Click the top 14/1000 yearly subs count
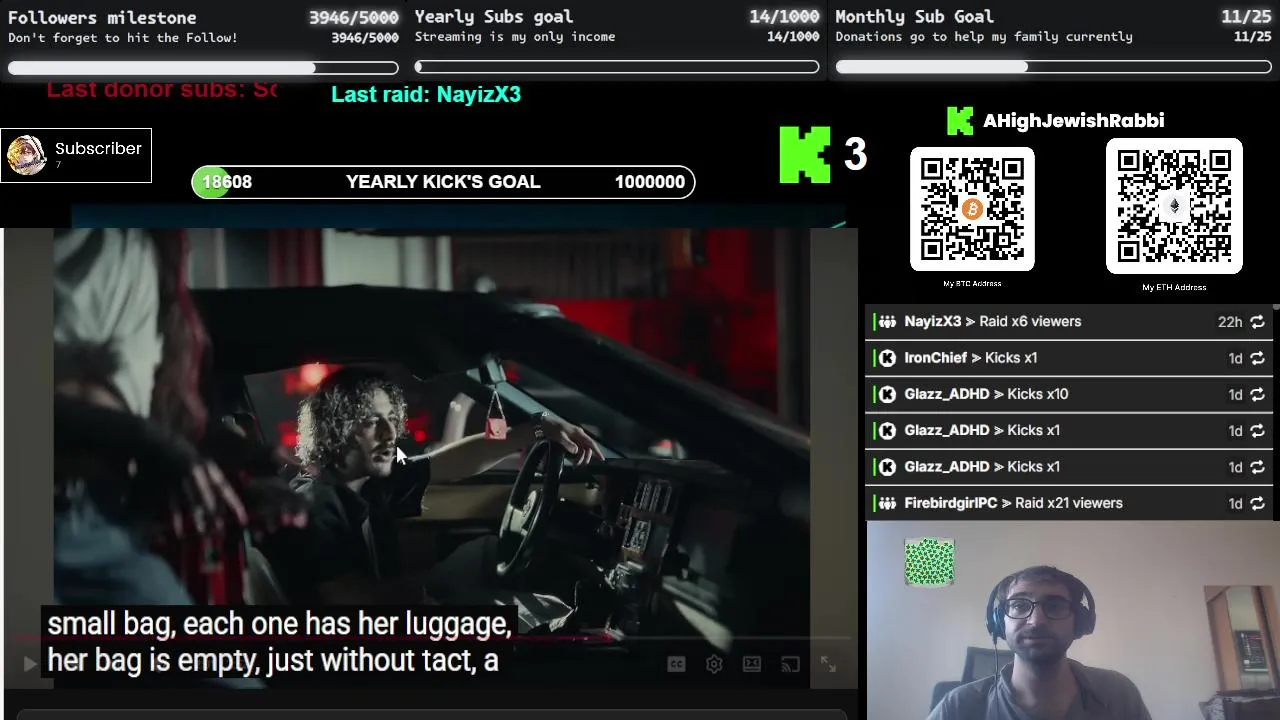1280x720 pixels. click(x=784, y=16)
